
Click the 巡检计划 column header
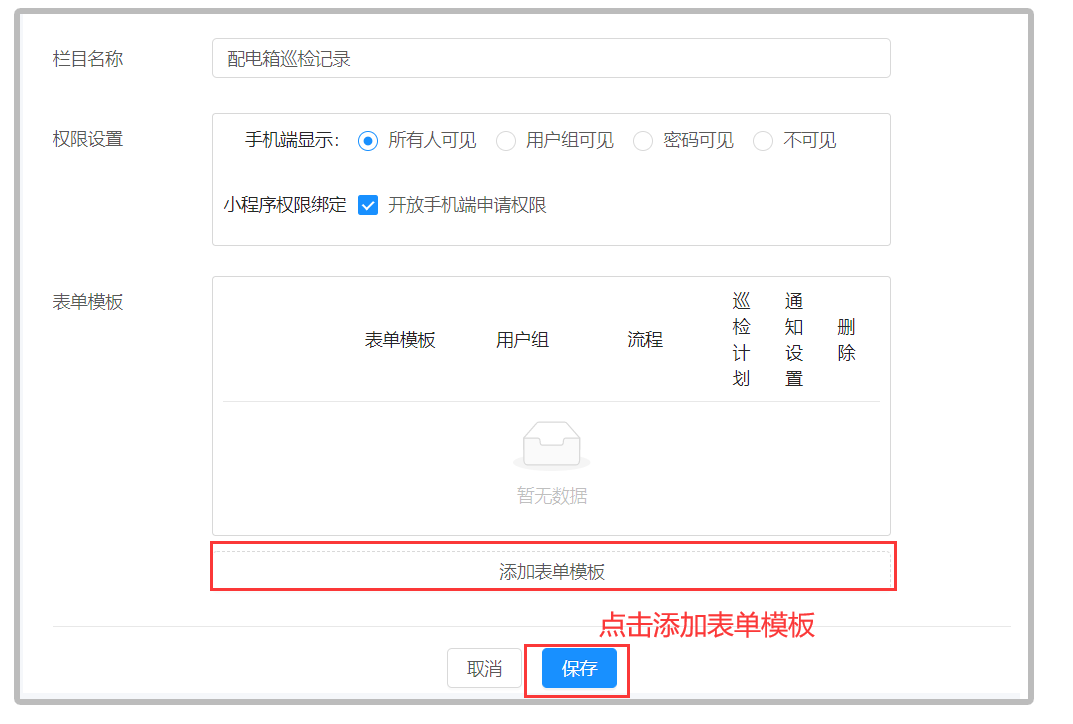(x=740, y=339)
